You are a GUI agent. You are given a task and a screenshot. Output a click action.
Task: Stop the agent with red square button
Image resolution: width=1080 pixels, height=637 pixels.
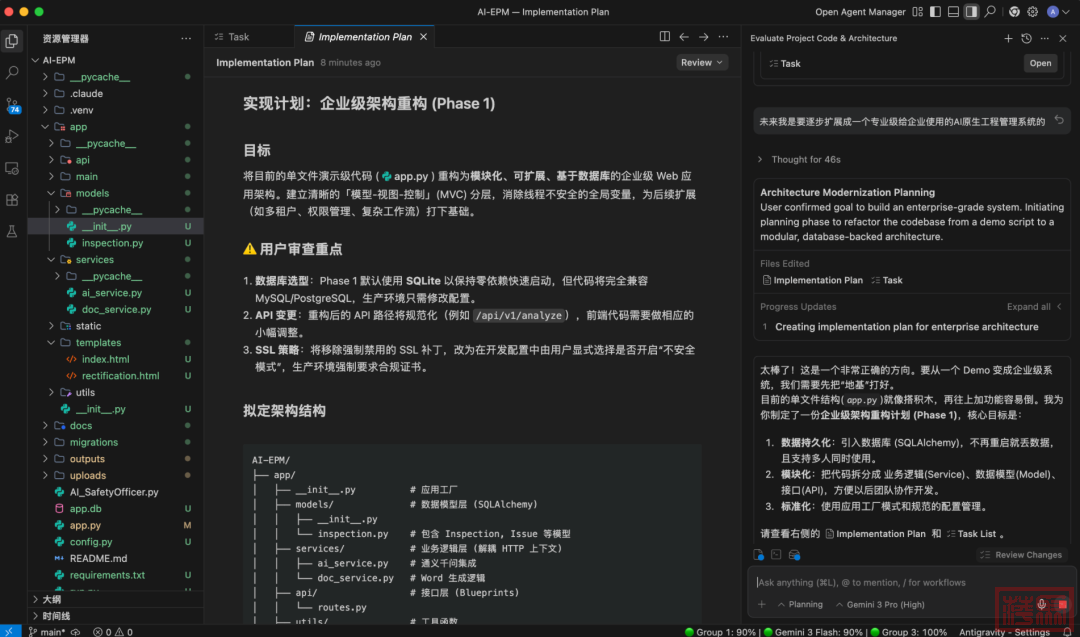1061,604
